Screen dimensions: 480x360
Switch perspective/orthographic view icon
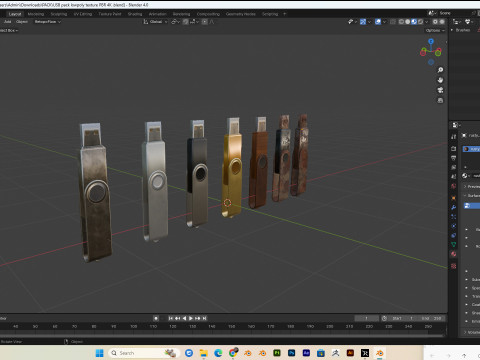click(x=440, y=100)
